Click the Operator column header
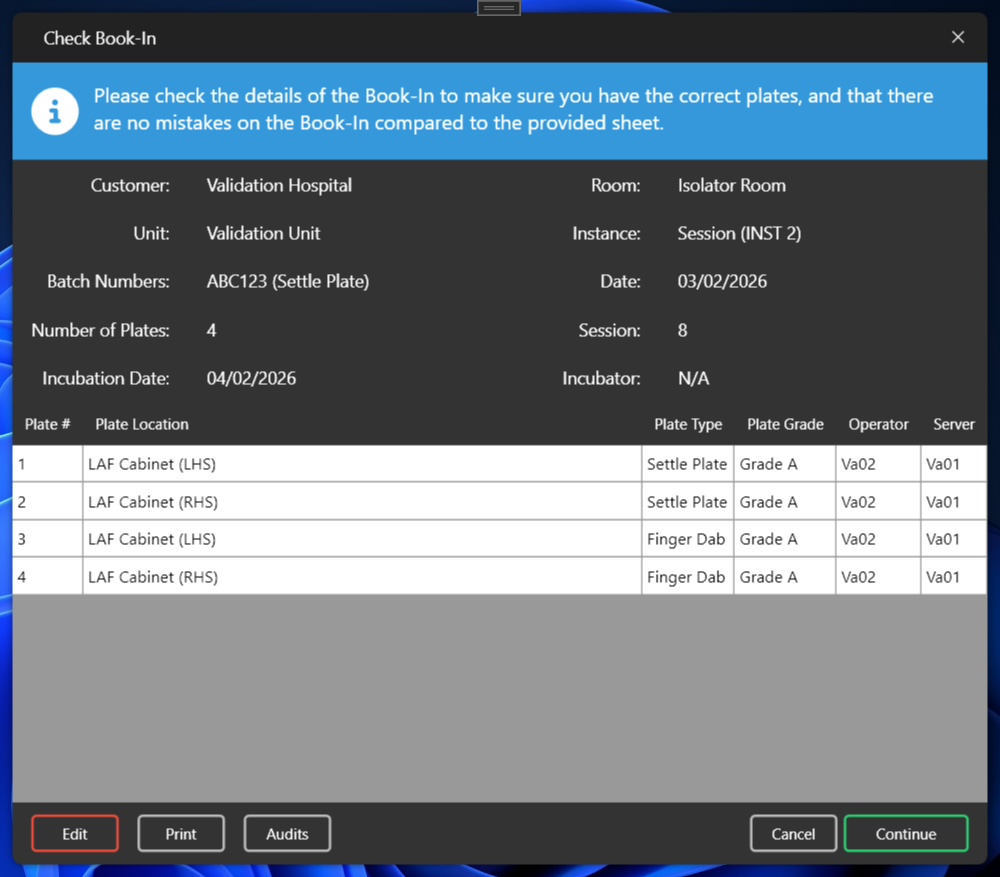Viewport: 1000px width, 877px height. click(878, 424)
